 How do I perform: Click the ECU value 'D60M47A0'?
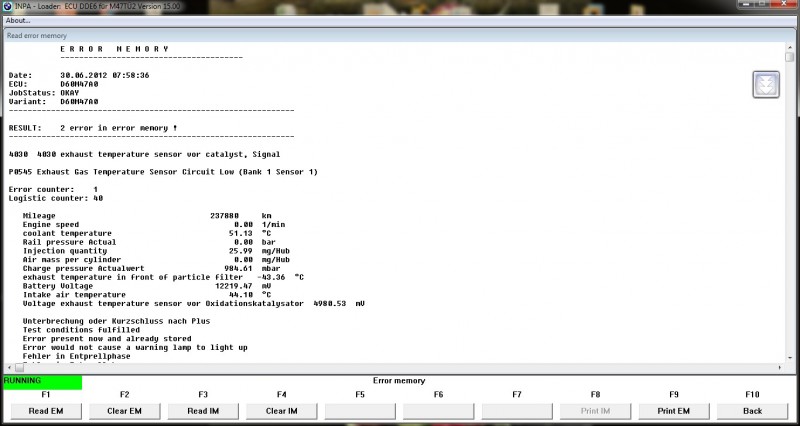[79, 84]
